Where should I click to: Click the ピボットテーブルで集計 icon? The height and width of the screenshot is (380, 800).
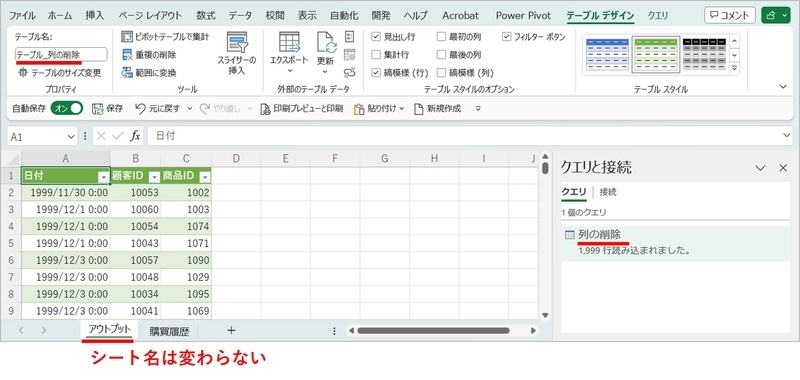pos(127,37)
